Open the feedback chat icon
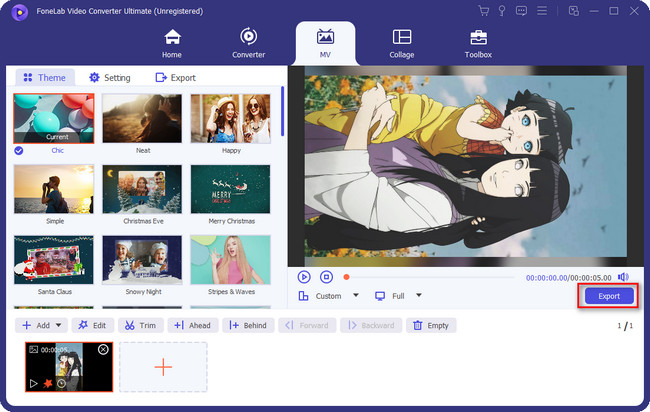Viewport: 650px width, 412px height. [x=521, y=11]
